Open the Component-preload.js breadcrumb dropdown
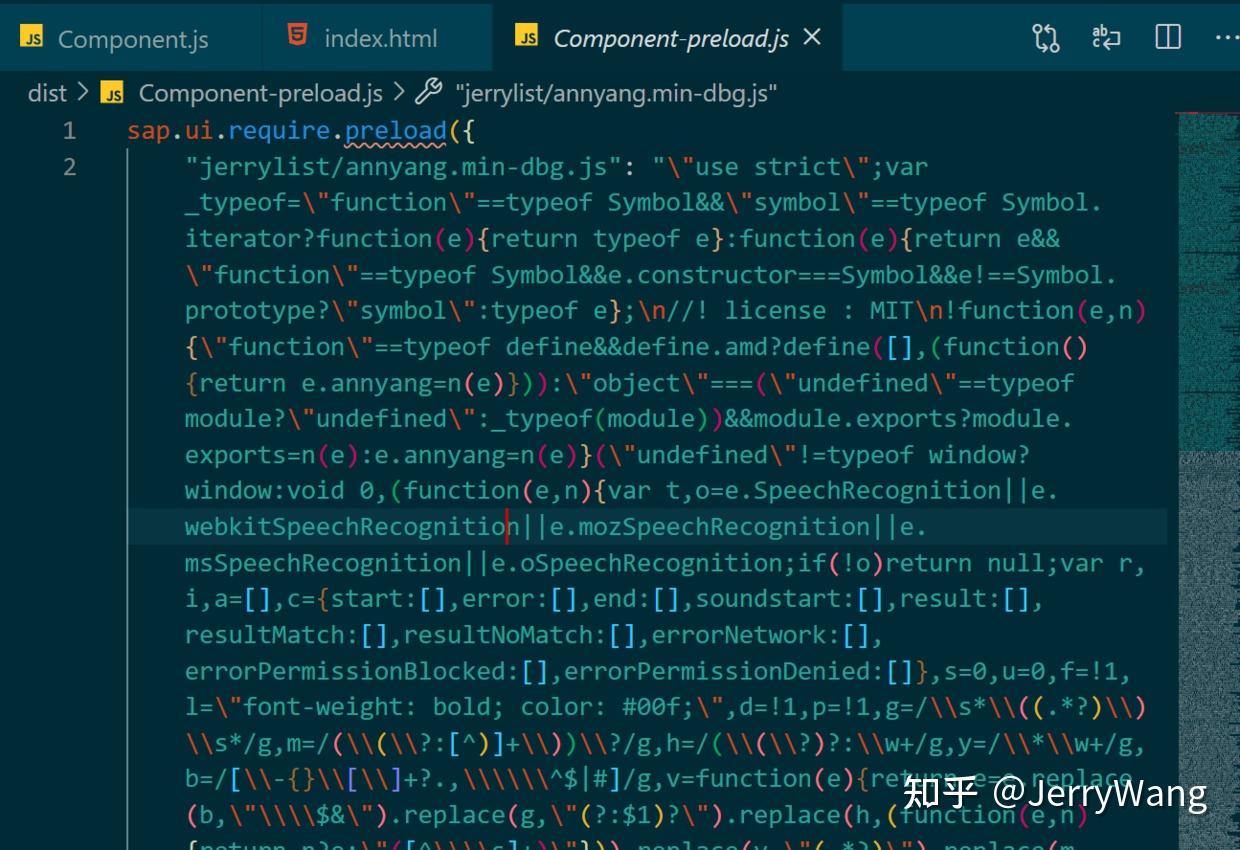Viewport: 1240px width, 850px height. pyautogui.click(x=258, y=92)
